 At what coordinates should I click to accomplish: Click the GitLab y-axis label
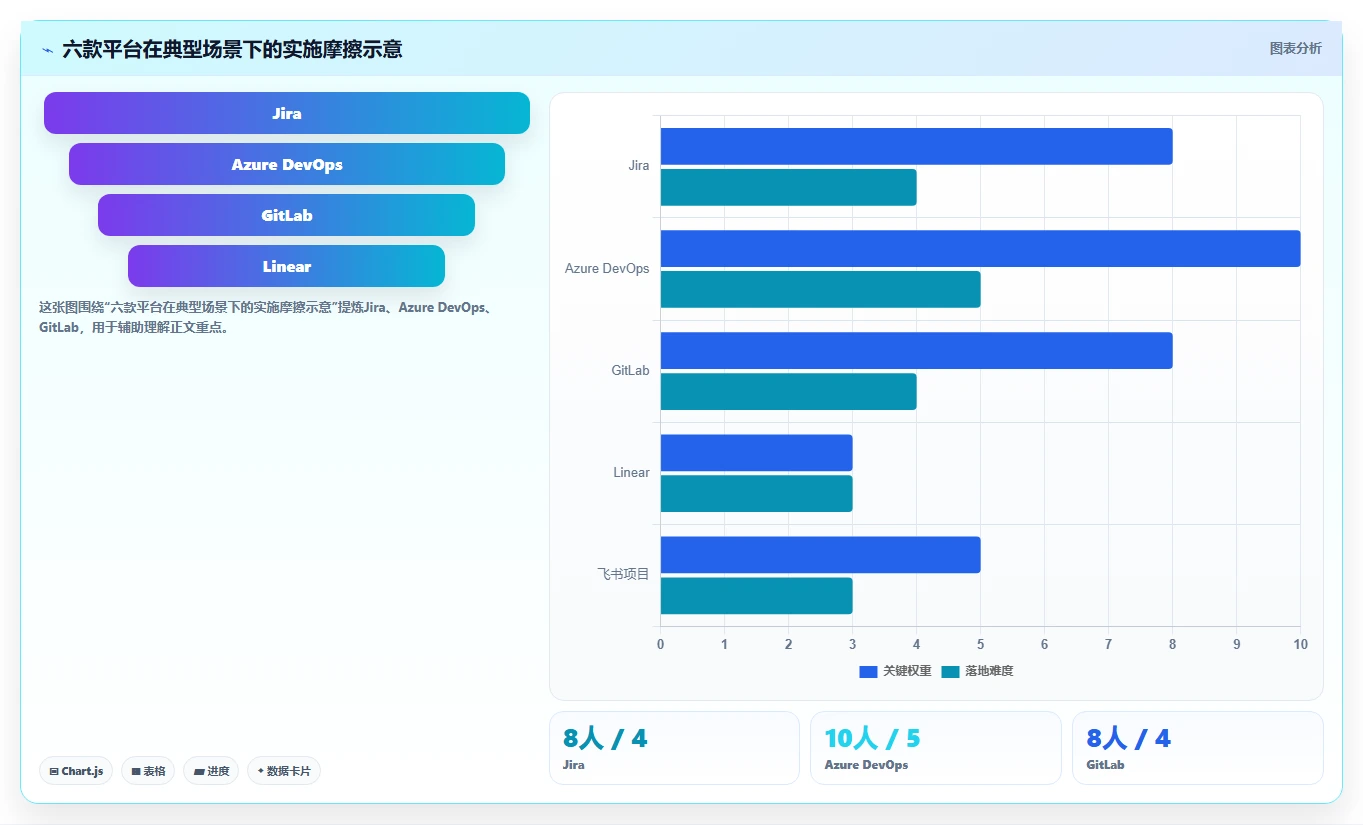coord(630,370)
